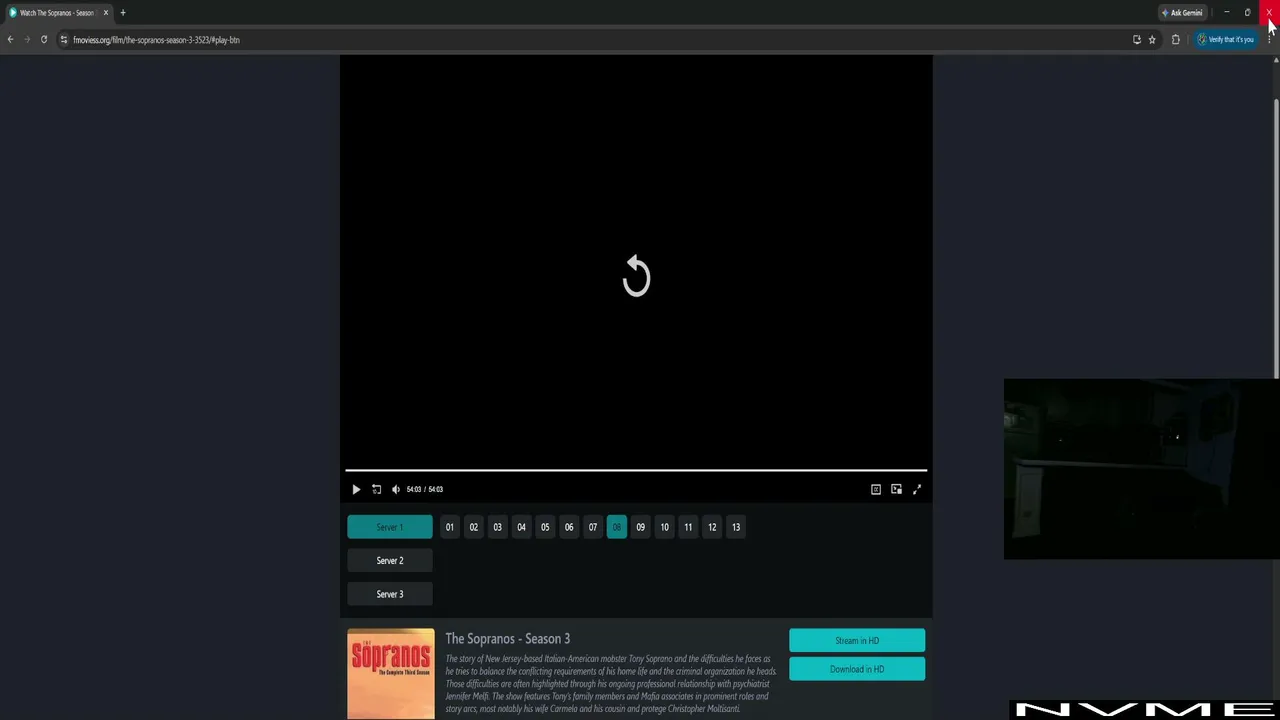
Task: Enter fullscreen with the expand icon
Action: (917, 489)
